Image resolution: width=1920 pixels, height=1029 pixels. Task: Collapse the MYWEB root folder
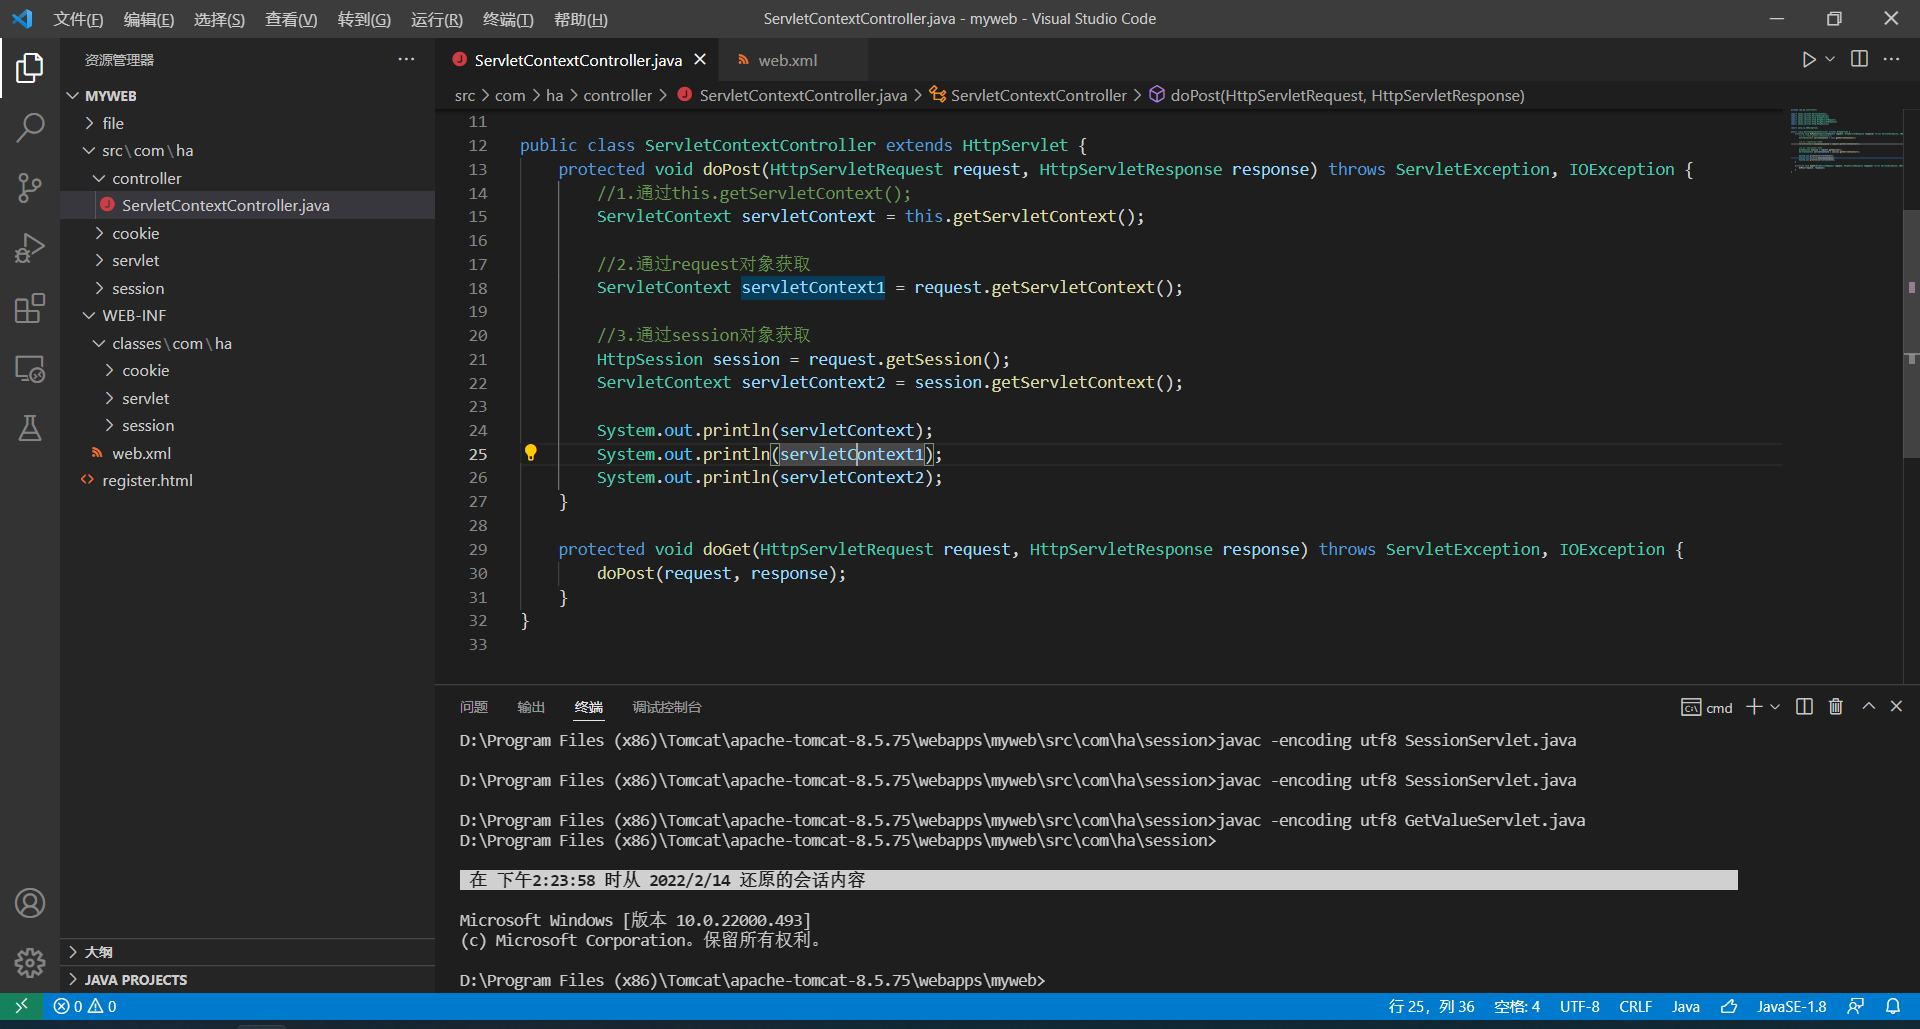click(x=247, y=96)
